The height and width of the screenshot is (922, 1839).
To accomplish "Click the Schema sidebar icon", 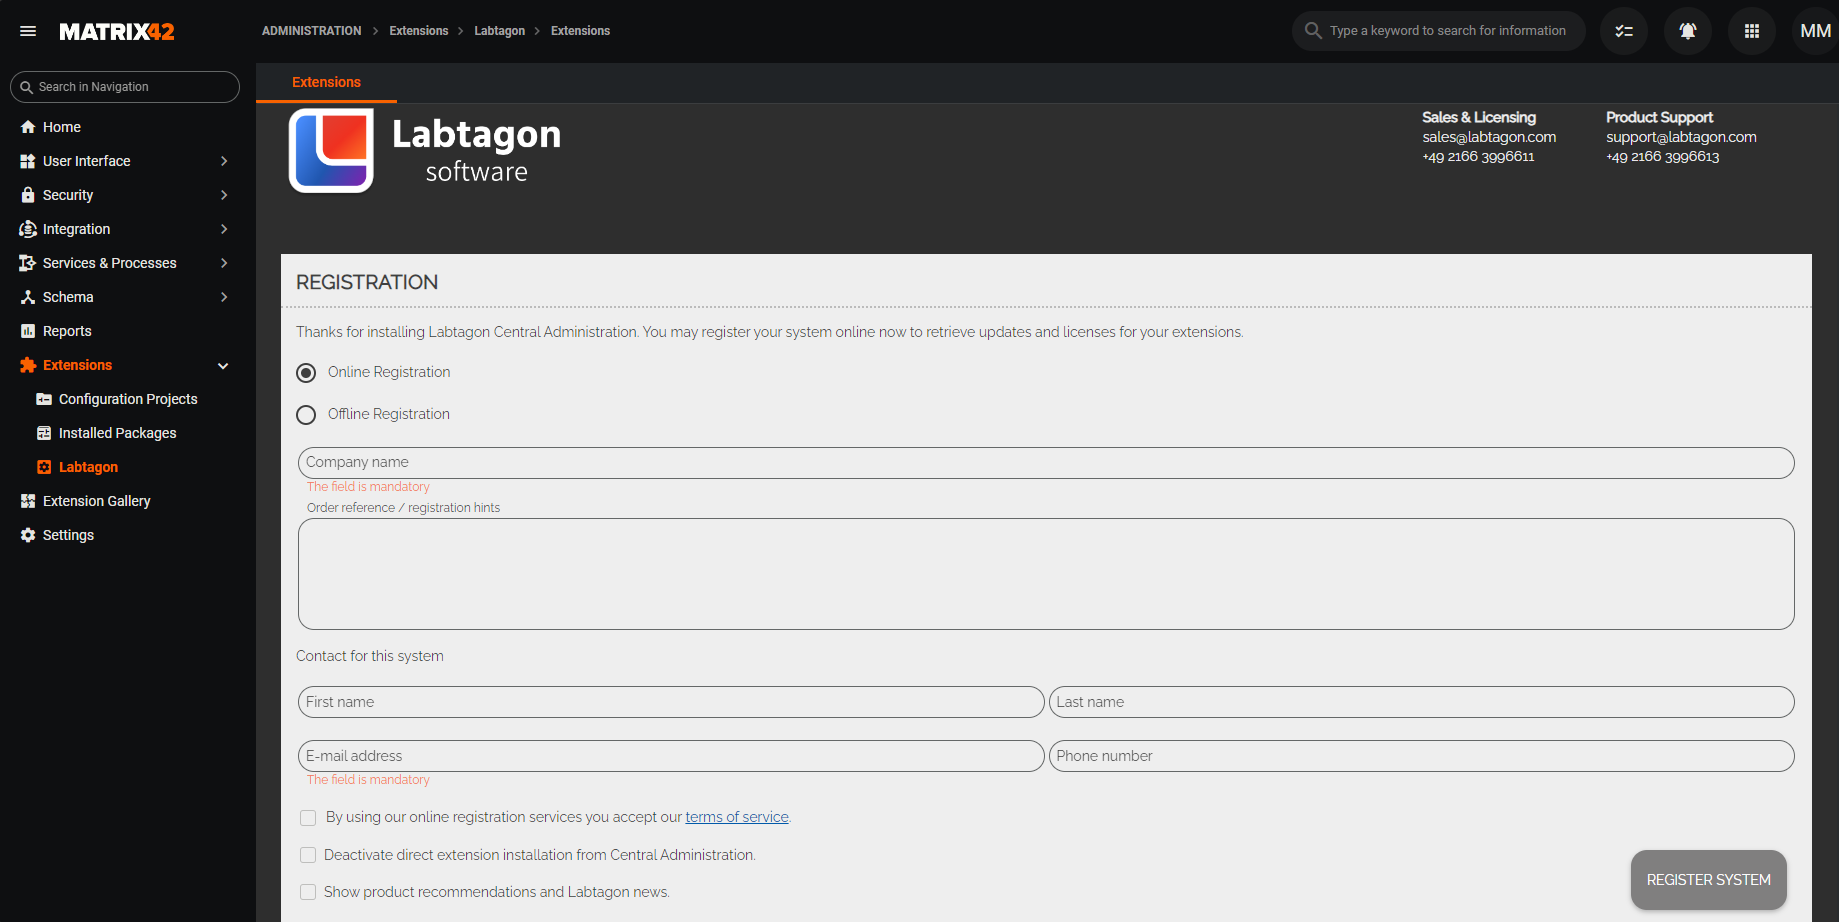I will pyautogui.click(x=28, y=297).
